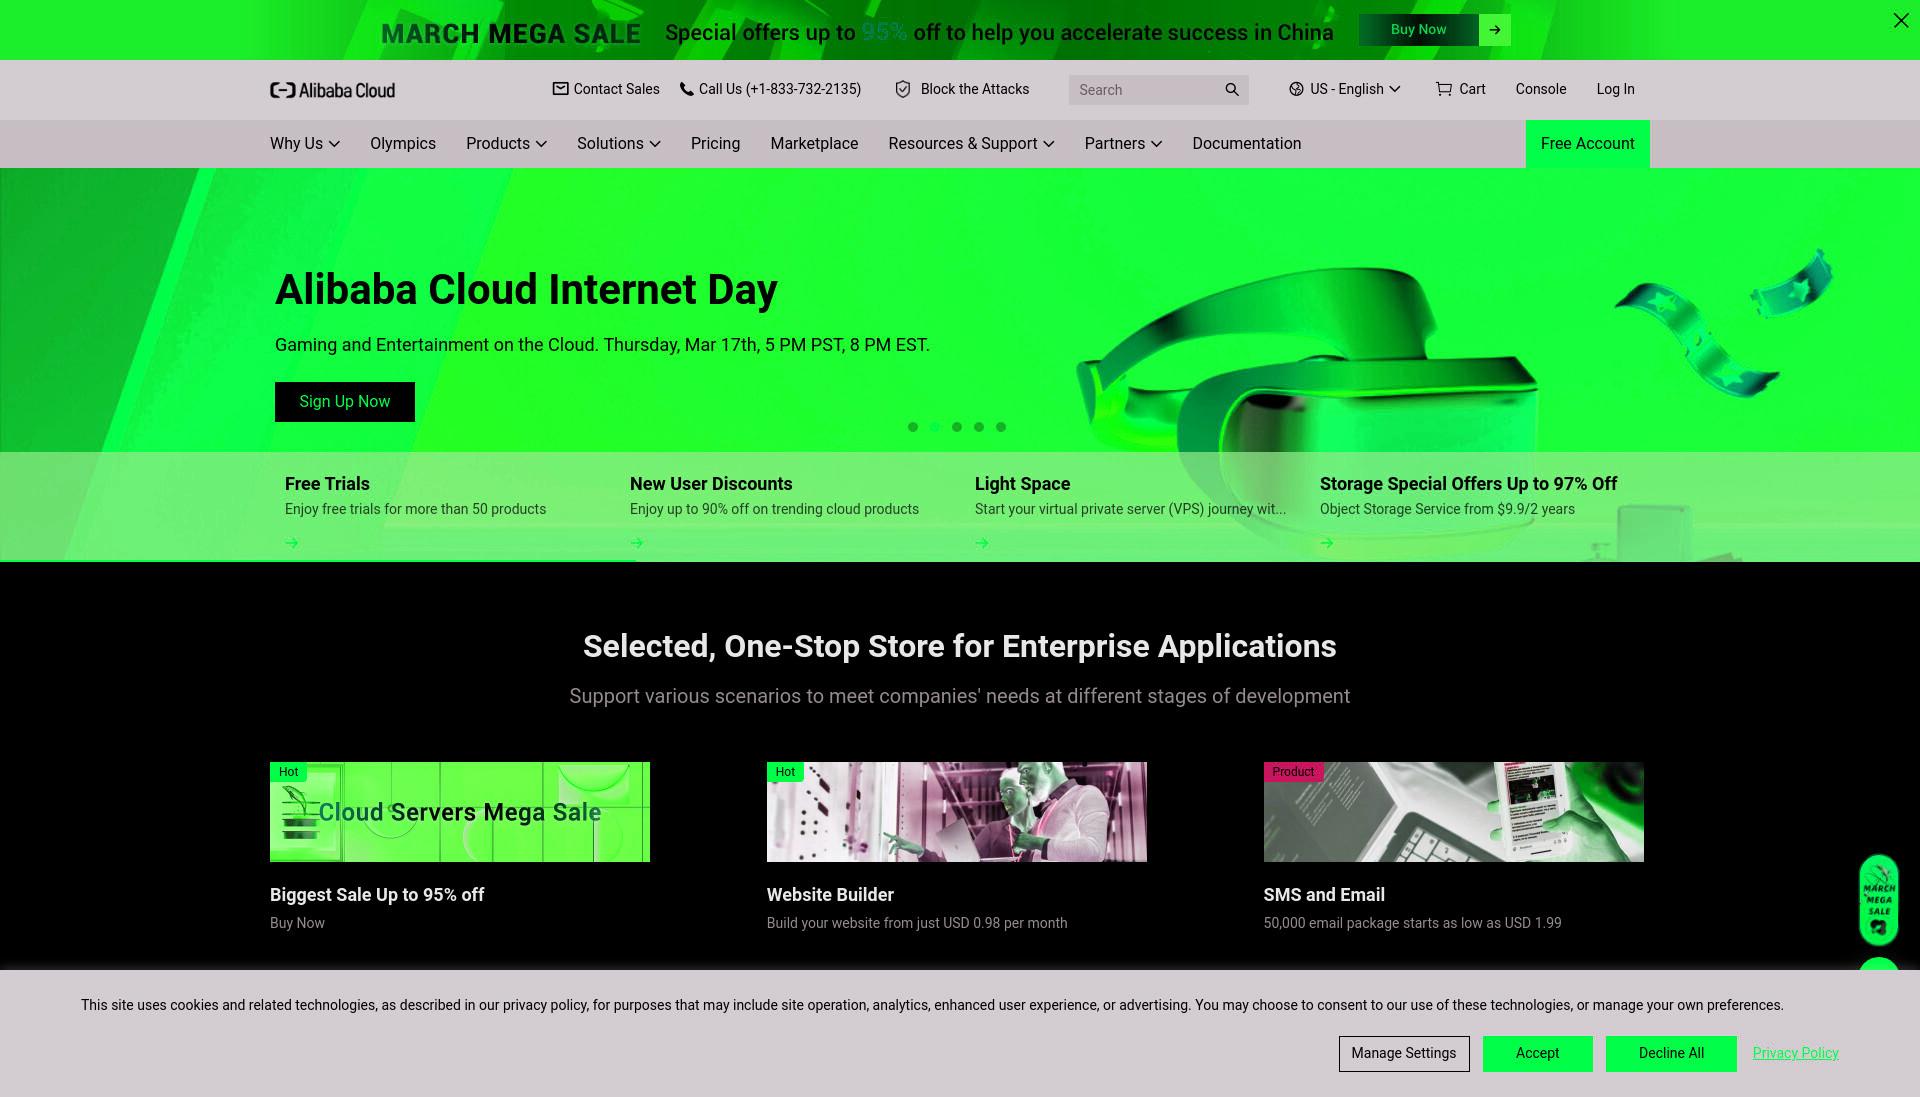
Task: Click the Buy Now text under Biggest Sale
Action: coord(297,923)
